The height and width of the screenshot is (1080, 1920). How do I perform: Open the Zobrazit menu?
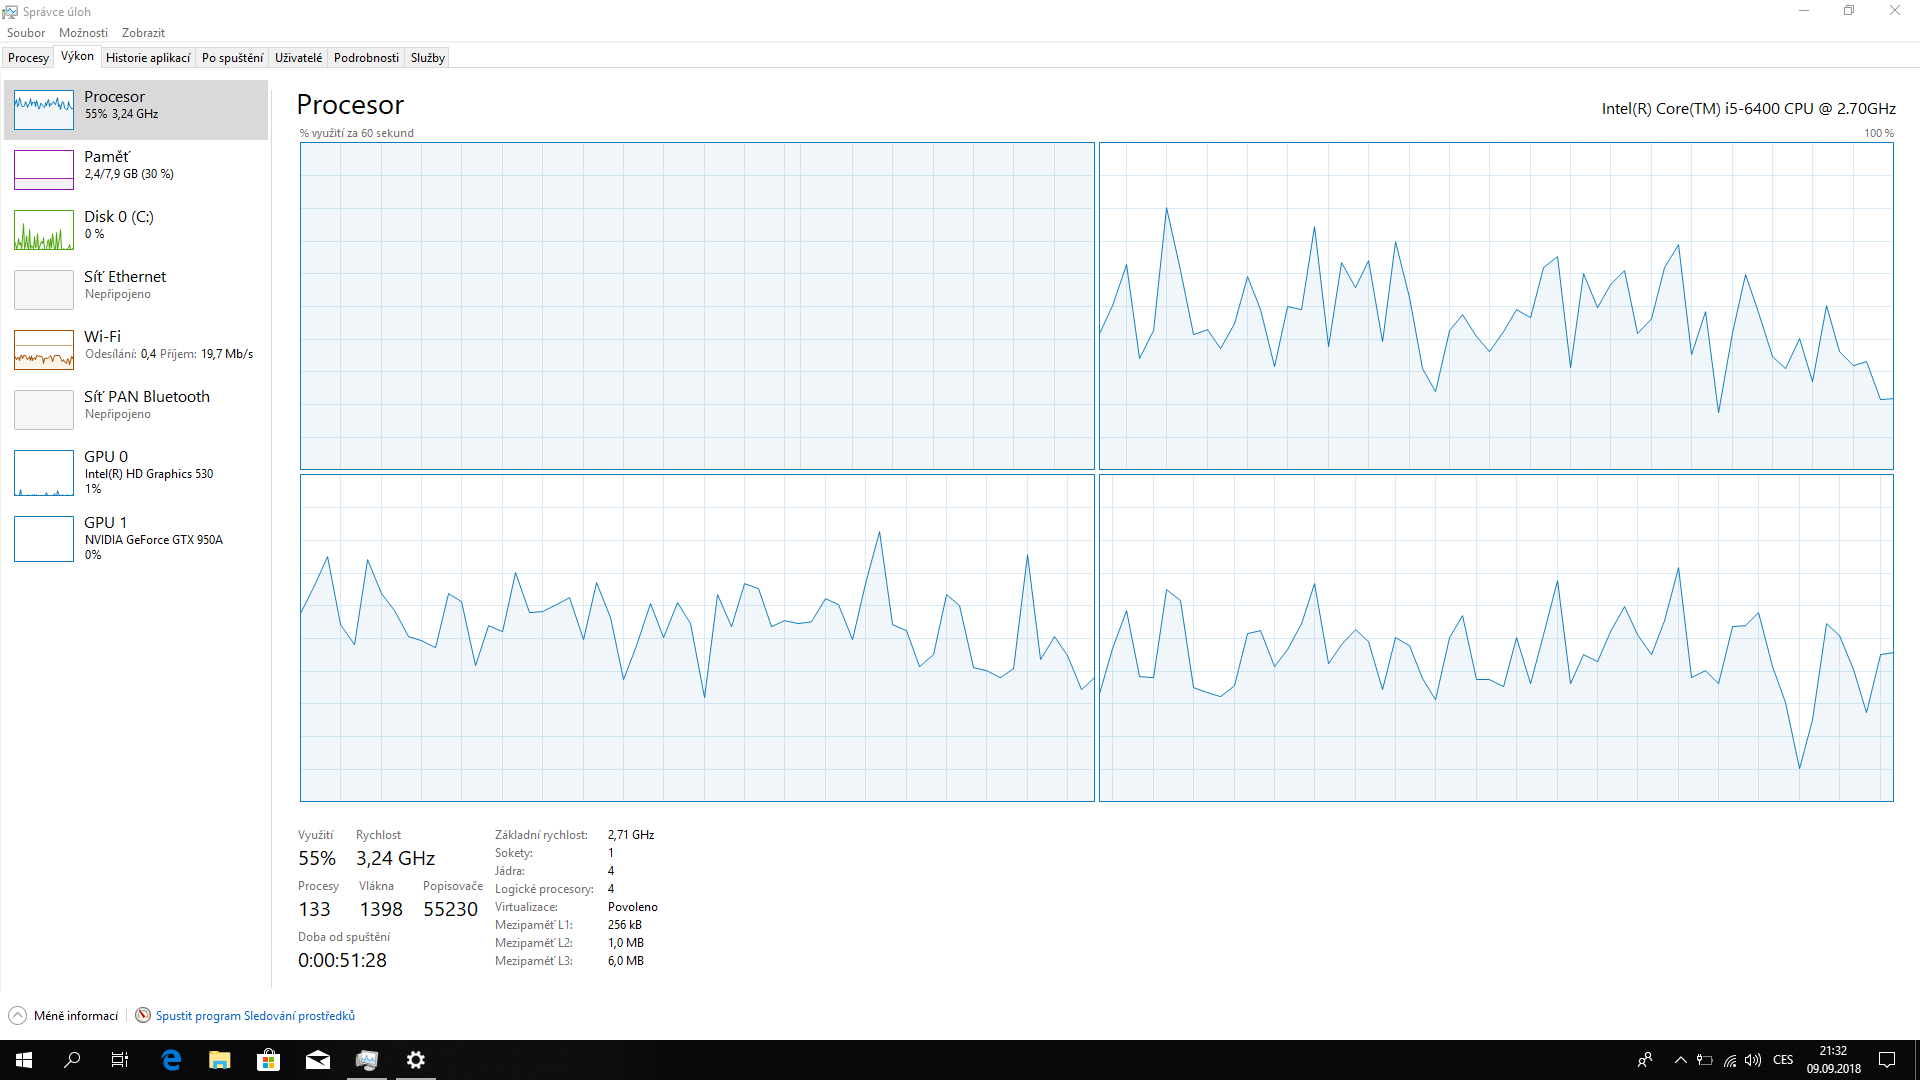pos(143,33)
